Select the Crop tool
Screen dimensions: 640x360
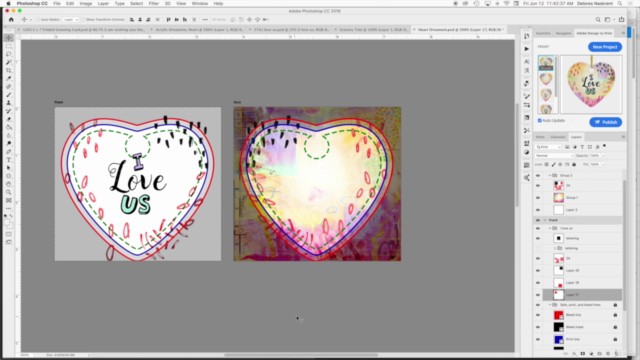pyautogui.click(x=9, y=71)
